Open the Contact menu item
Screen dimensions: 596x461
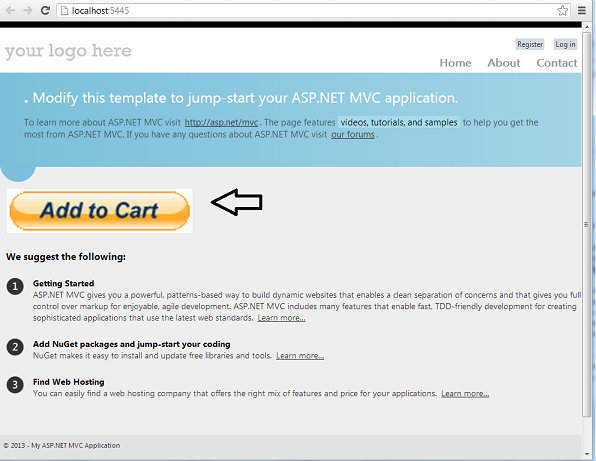(x=557, y=63)
